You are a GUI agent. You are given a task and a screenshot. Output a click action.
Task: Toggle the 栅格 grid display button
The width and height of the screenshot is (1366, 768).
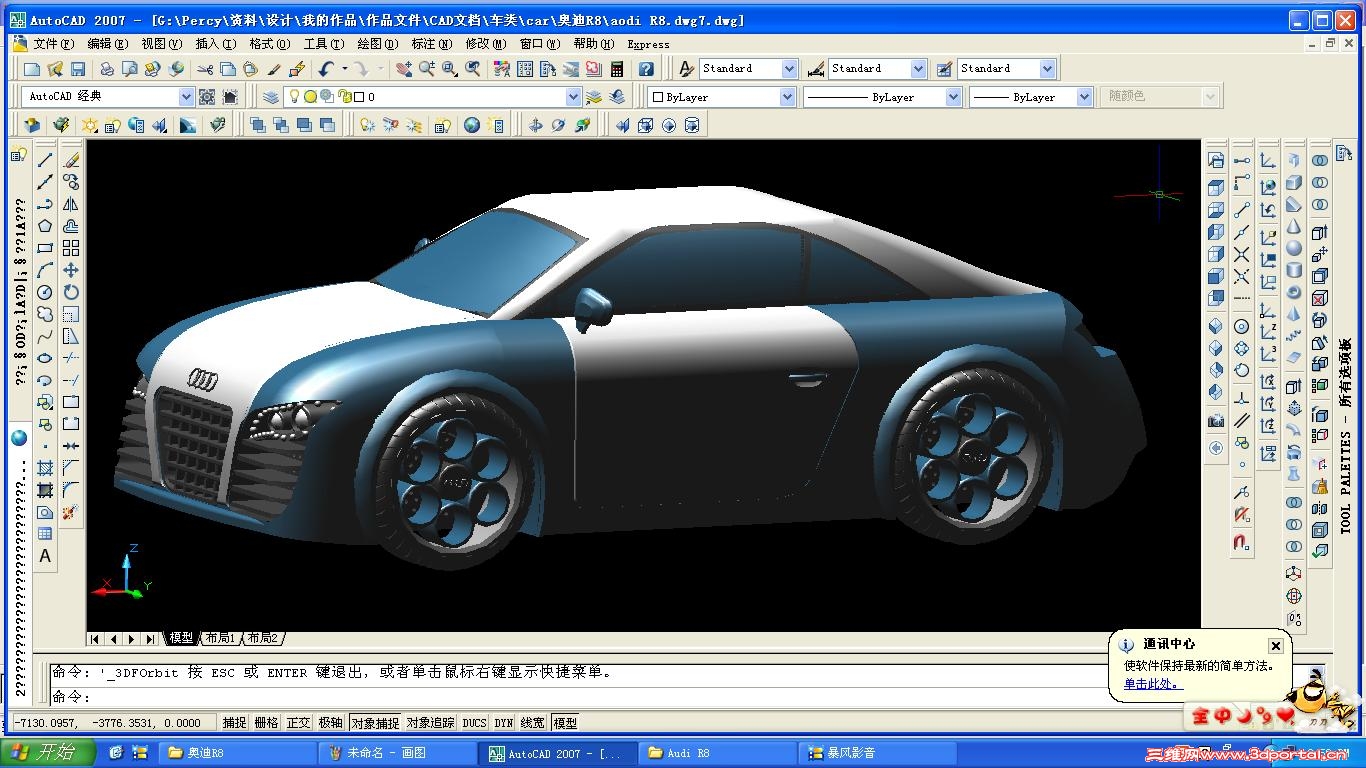pos(267,723)
